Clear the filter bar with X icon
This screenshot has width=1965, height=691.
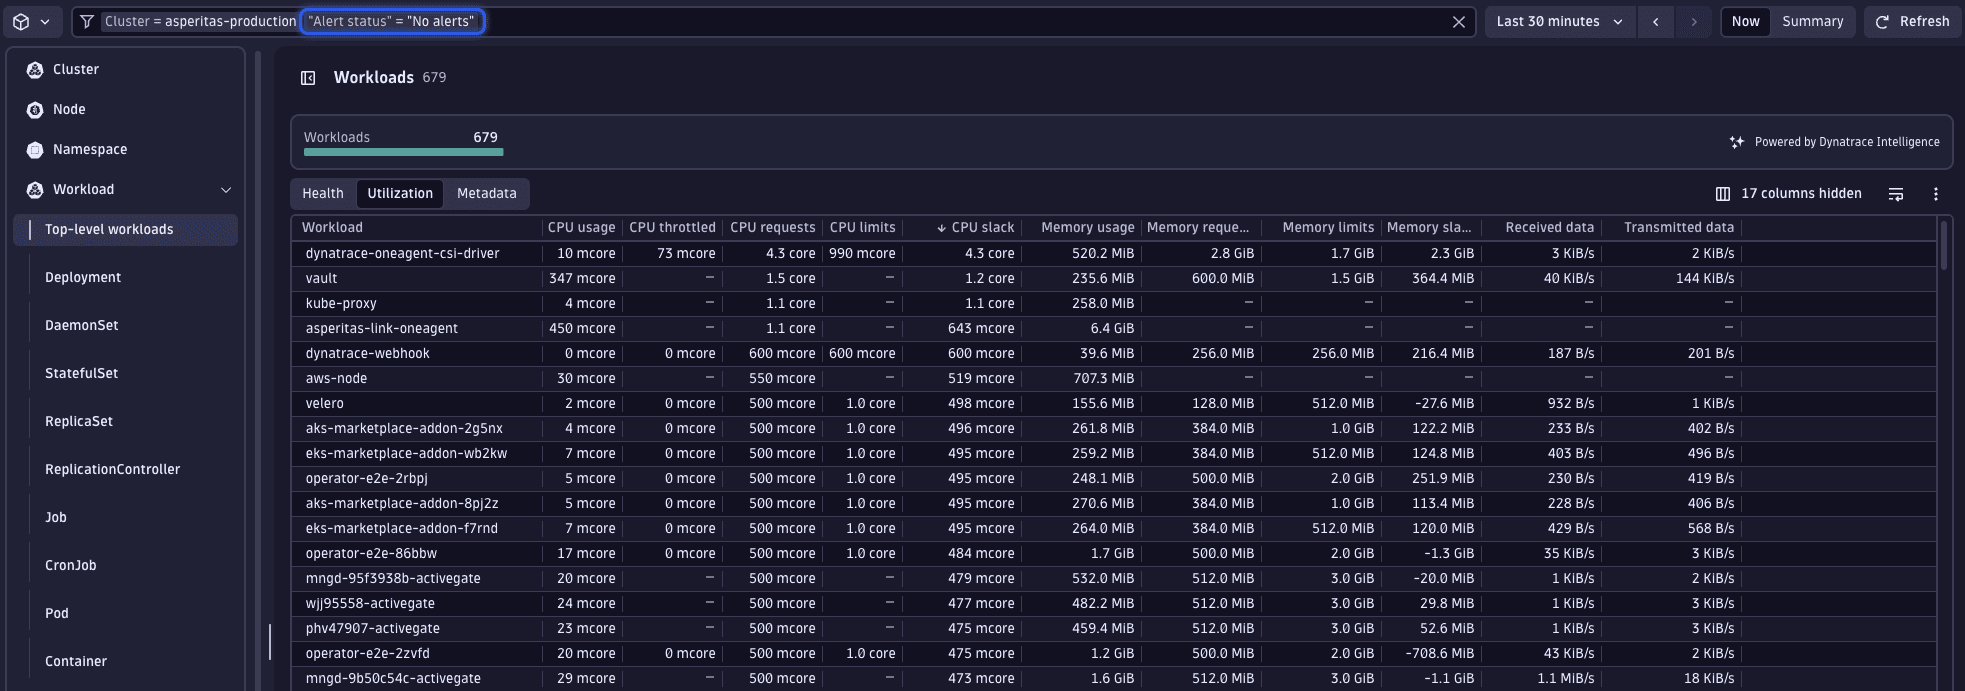click(1458, 22)
